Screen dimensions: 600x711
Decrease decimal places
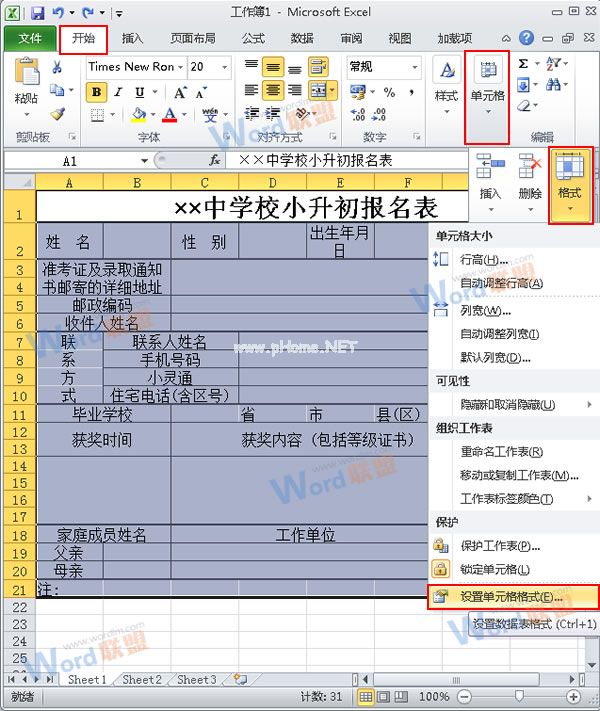pyautogui.click(x=379, y=114)
